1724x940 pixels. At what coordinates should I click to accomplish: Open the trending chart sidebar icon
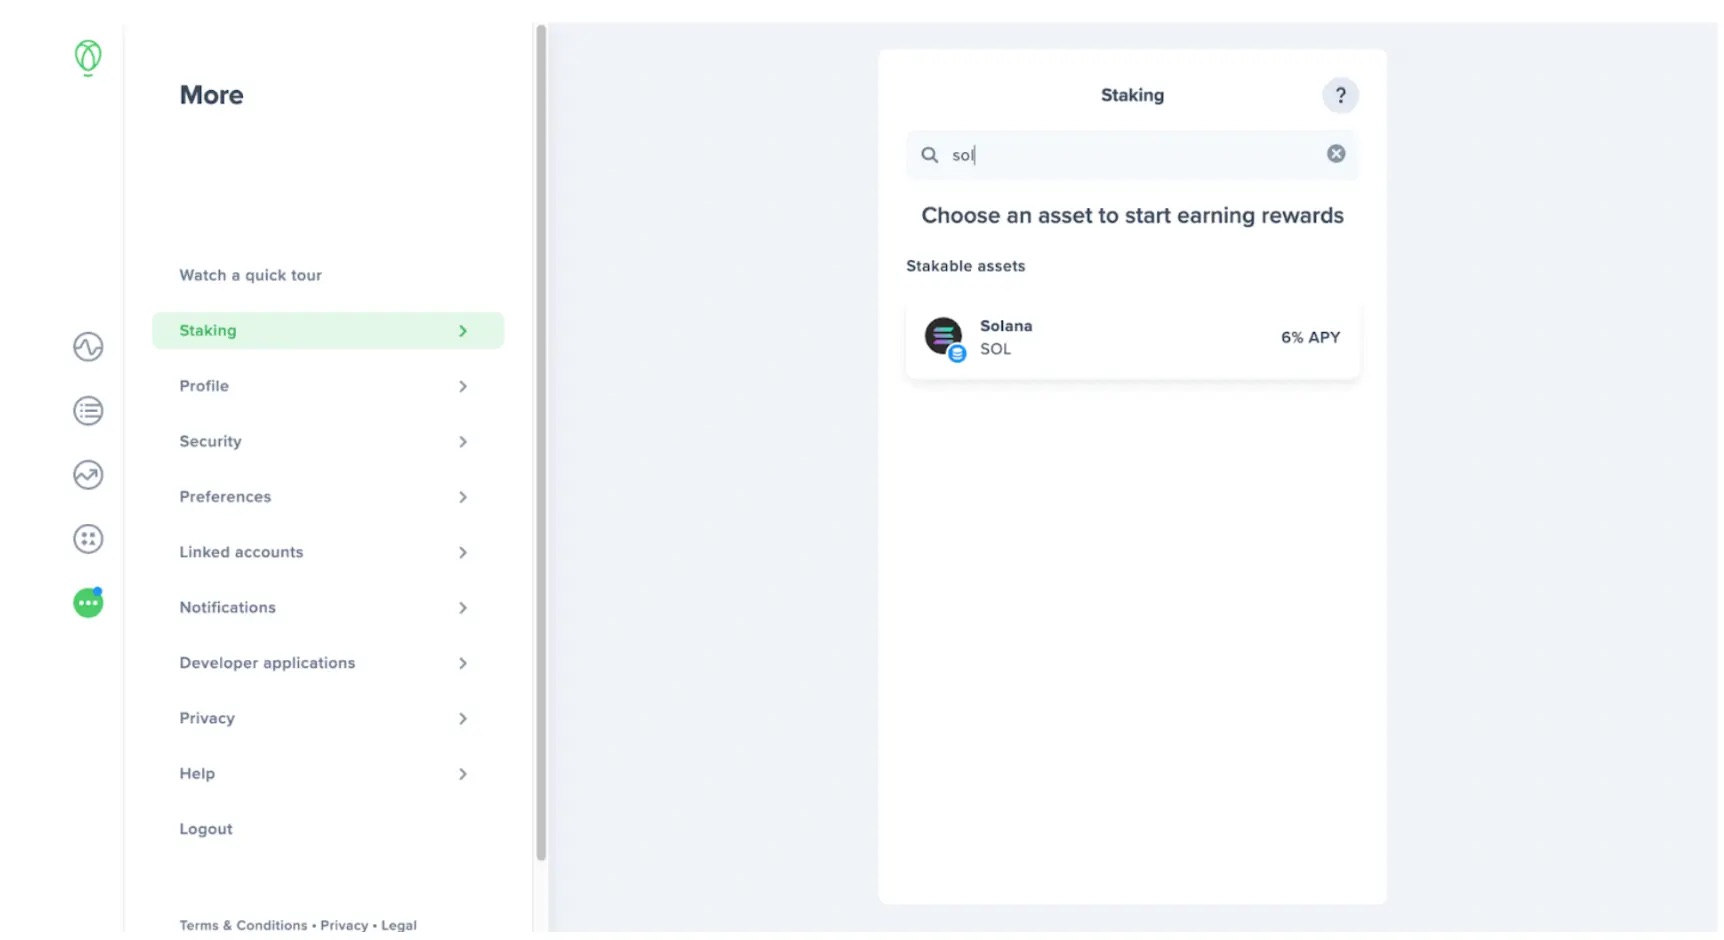(88, 475)
